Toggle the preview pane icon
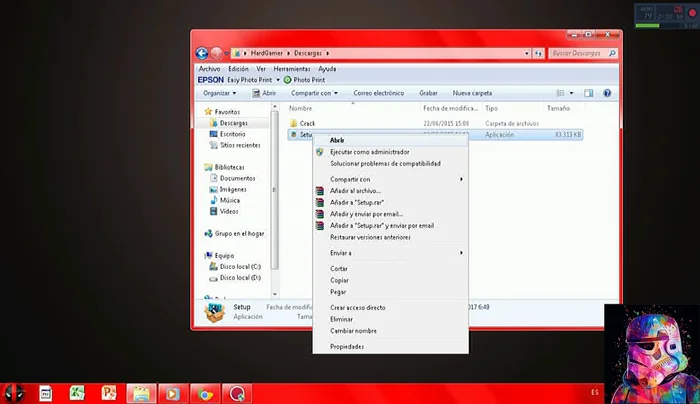 click(588, 93)
